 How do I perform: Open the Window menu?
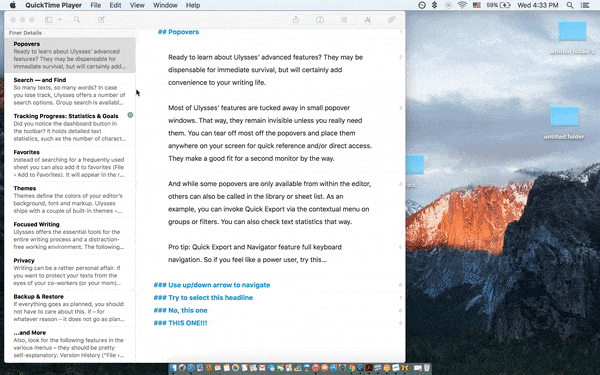[165, 5]
